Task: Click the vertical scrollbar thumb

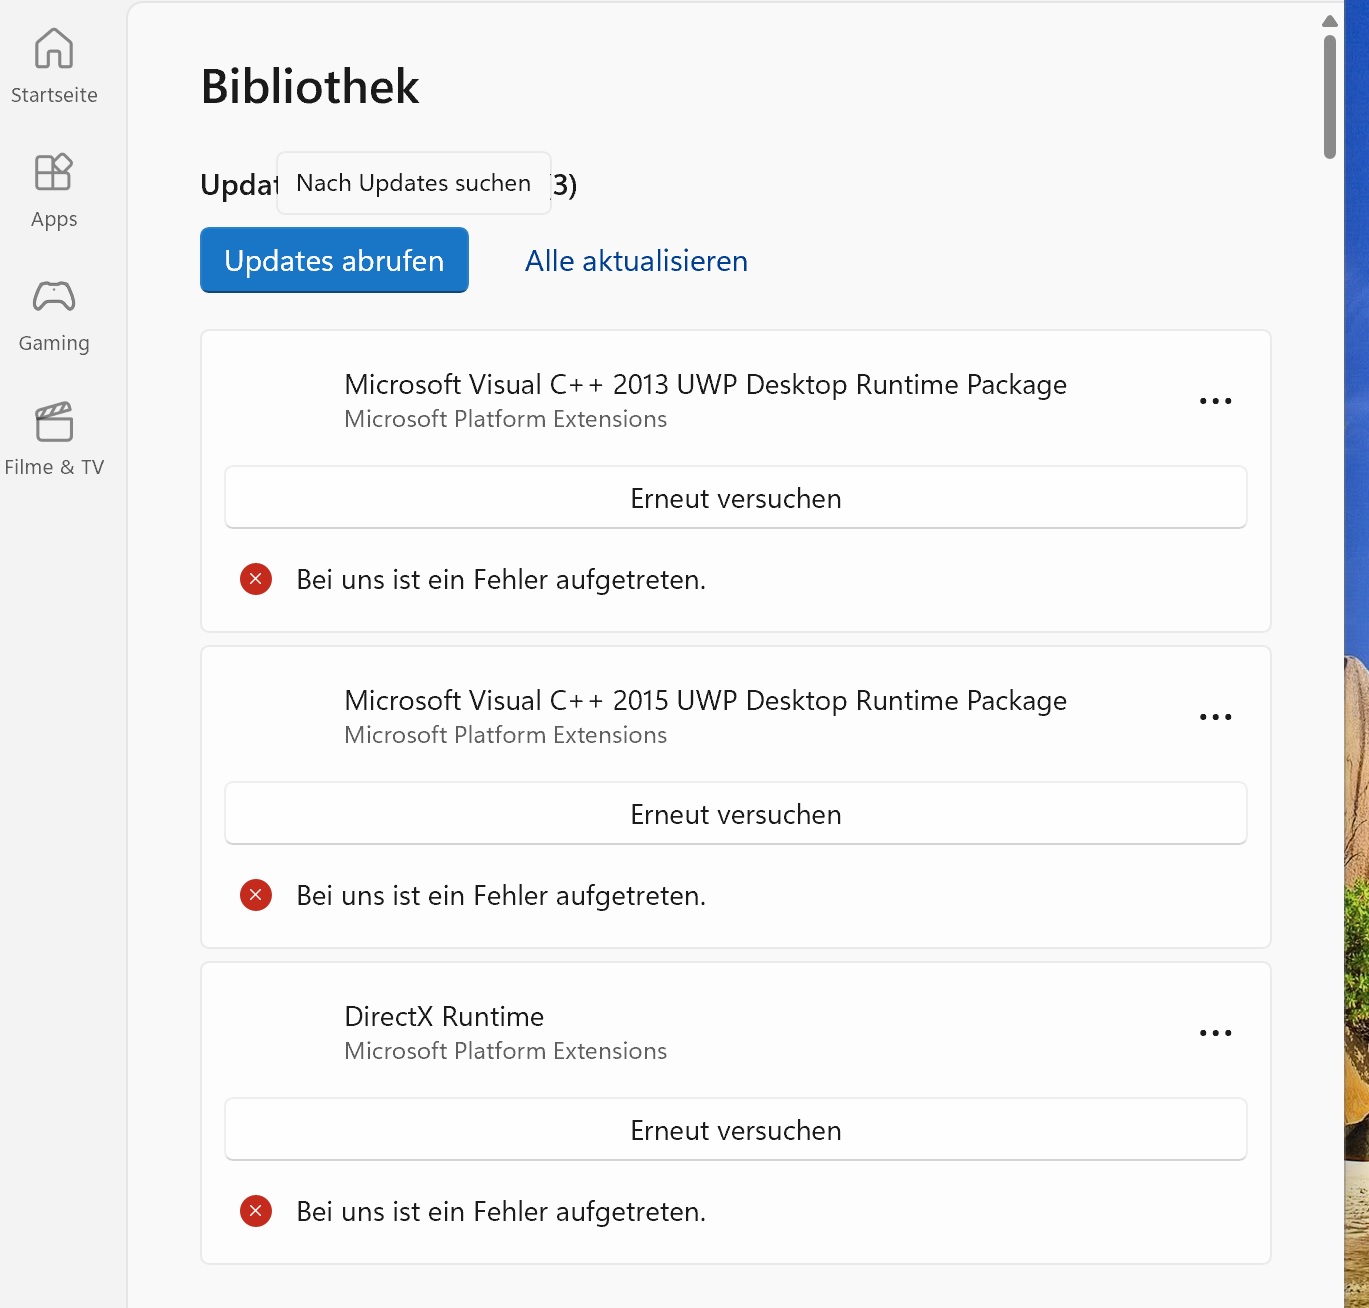Action: point(1329,97)
